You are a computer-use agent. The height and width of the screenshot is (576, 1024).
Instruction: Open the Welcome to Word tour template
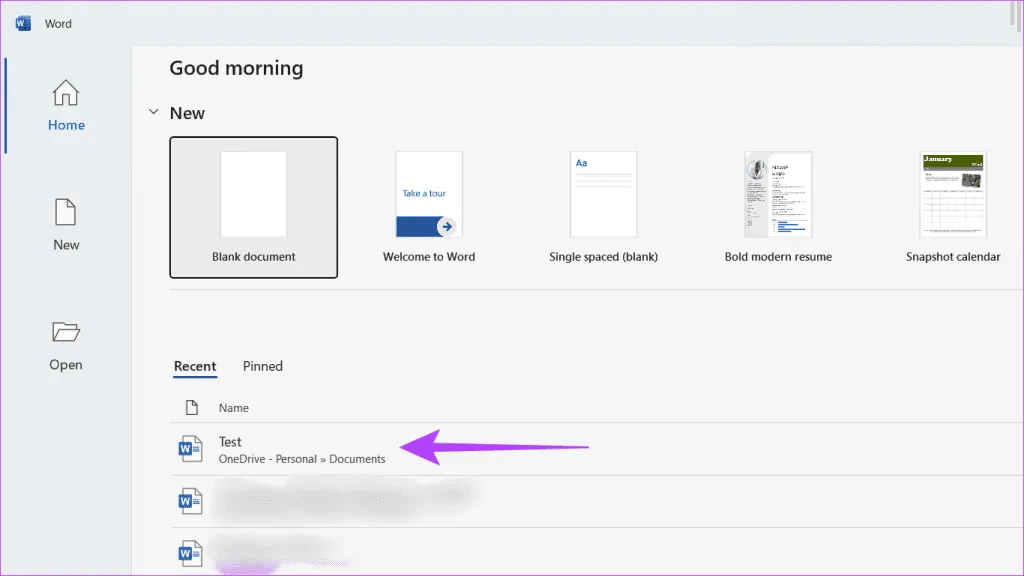pyautogui.click(x=429, y=207)
